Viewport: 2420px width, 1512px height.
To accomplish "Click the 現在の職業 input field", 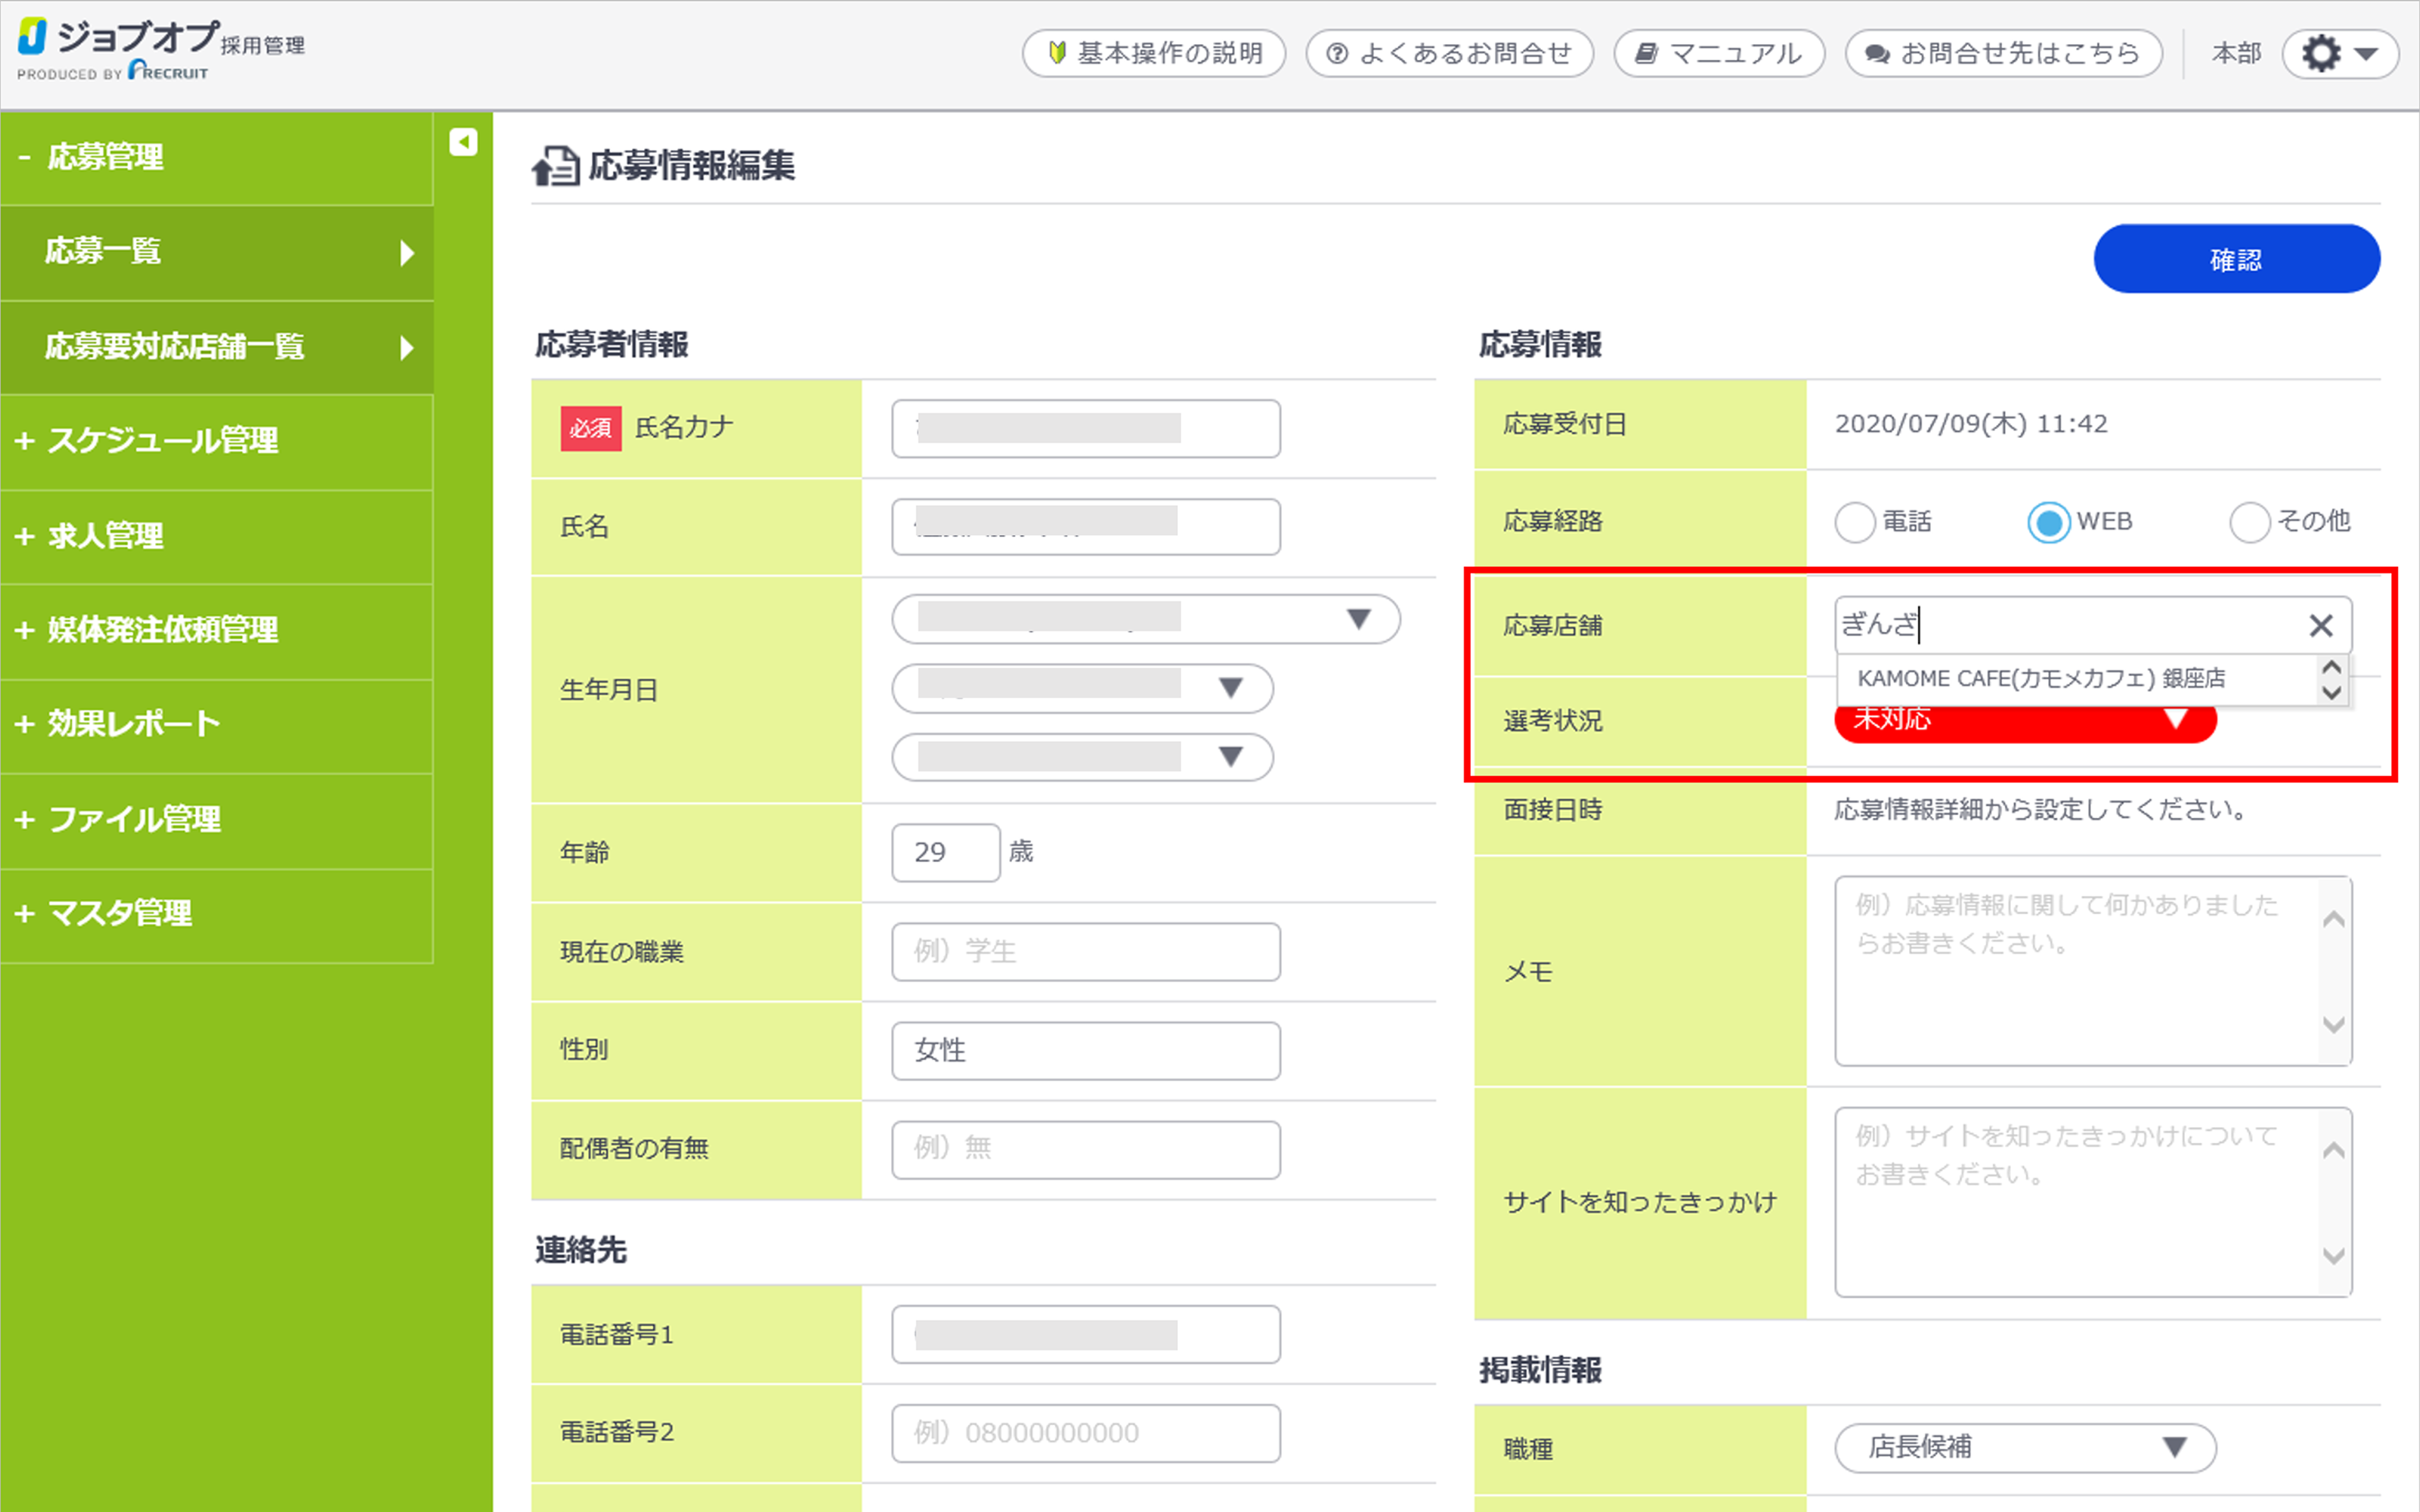I will (1085, 951).
